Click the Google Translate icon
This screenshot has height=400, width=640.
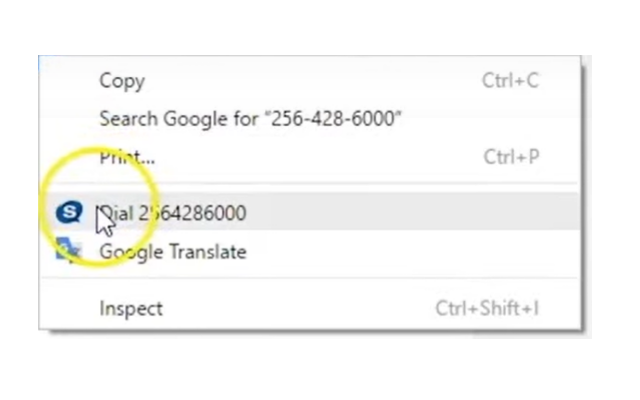(x=68, y=251)
